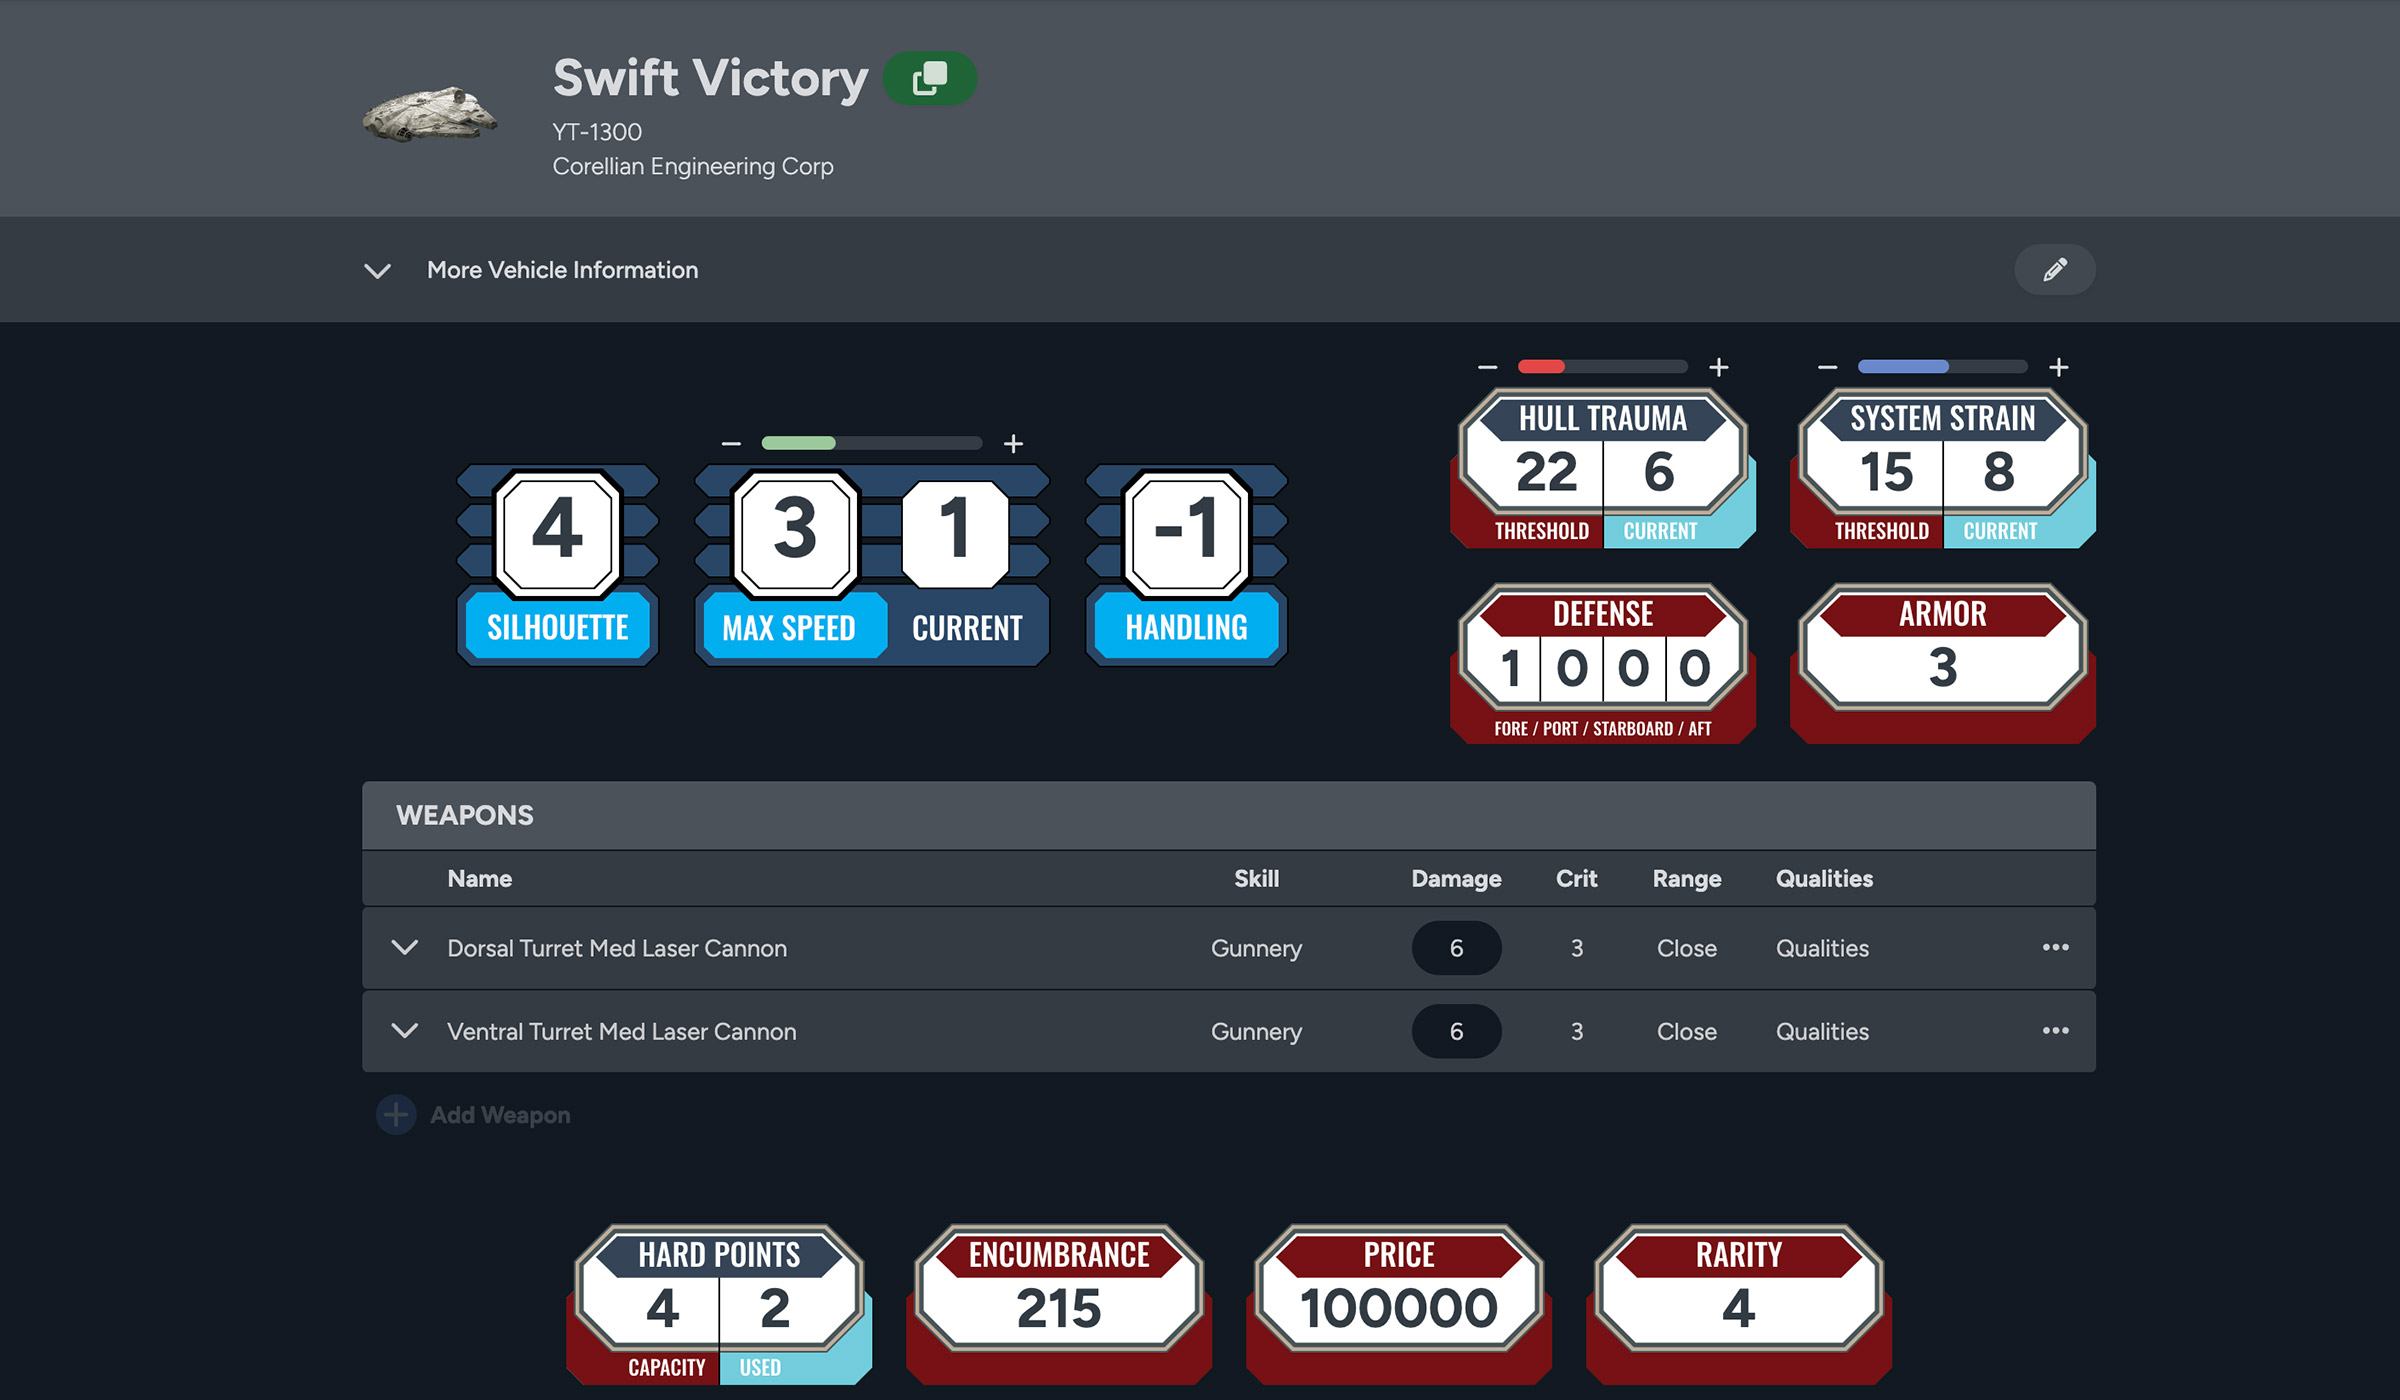Click the pencil edit icon
This screenshot has height=1400, width=2400.
(2054, 270)
